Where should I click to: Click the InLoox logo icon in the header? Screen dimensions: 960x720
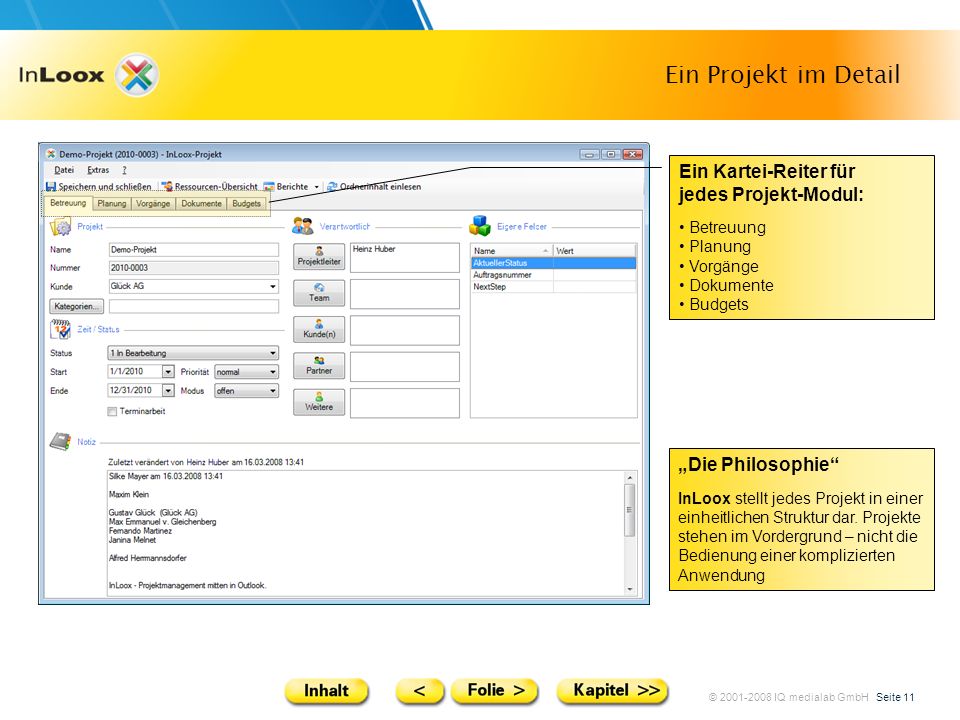(x=137, y=75)
